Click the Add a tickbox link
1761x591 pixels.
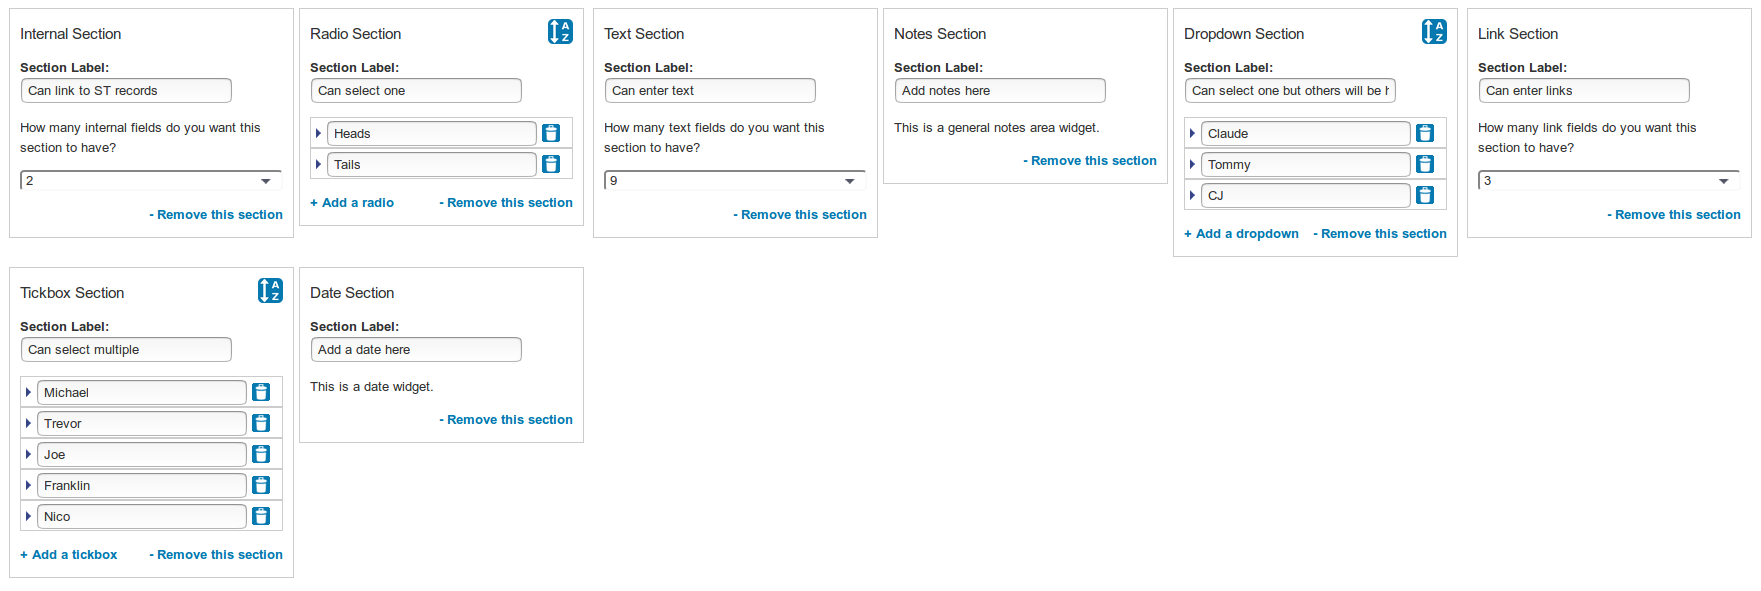(x=69, y=555)
